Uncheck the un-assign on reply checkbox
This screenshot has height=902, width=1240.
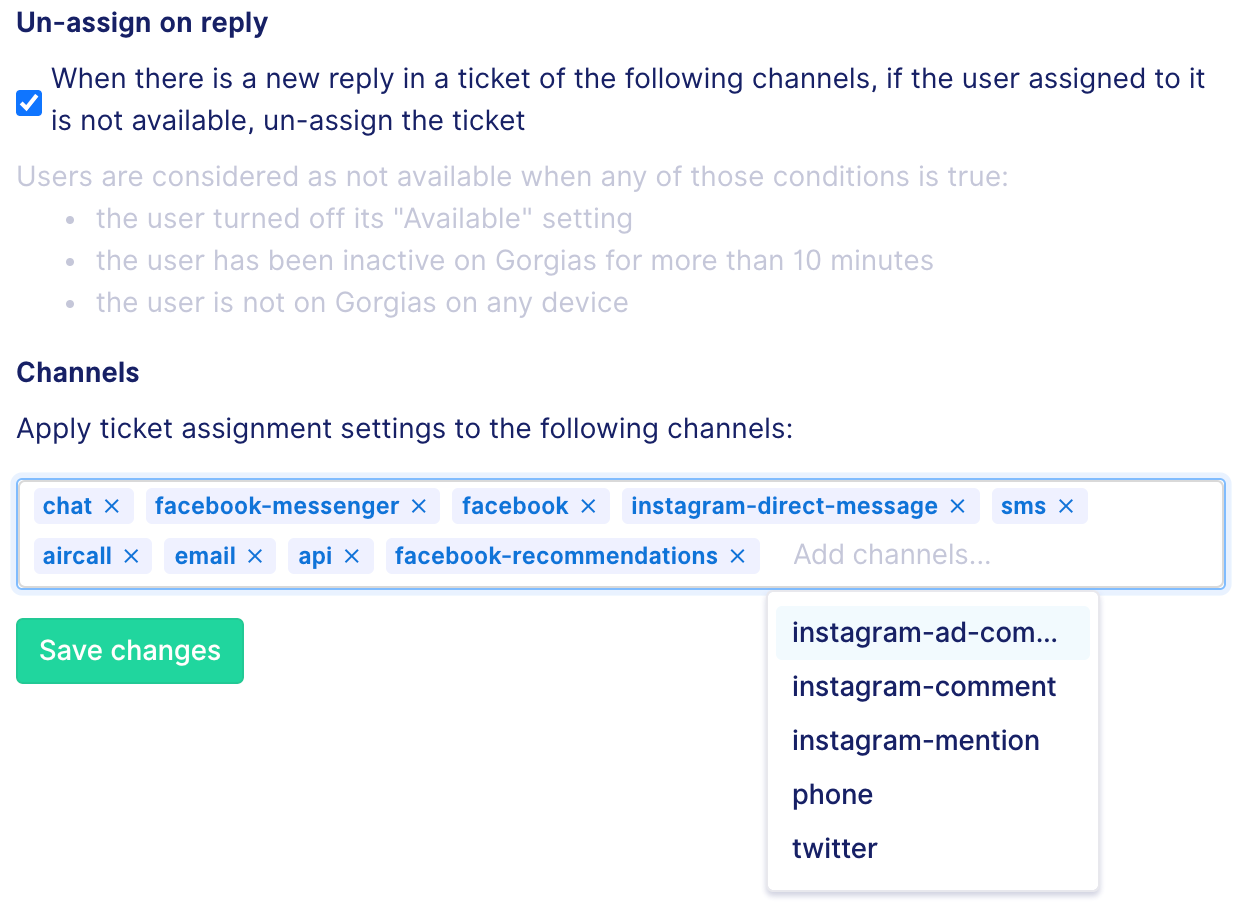29,102
